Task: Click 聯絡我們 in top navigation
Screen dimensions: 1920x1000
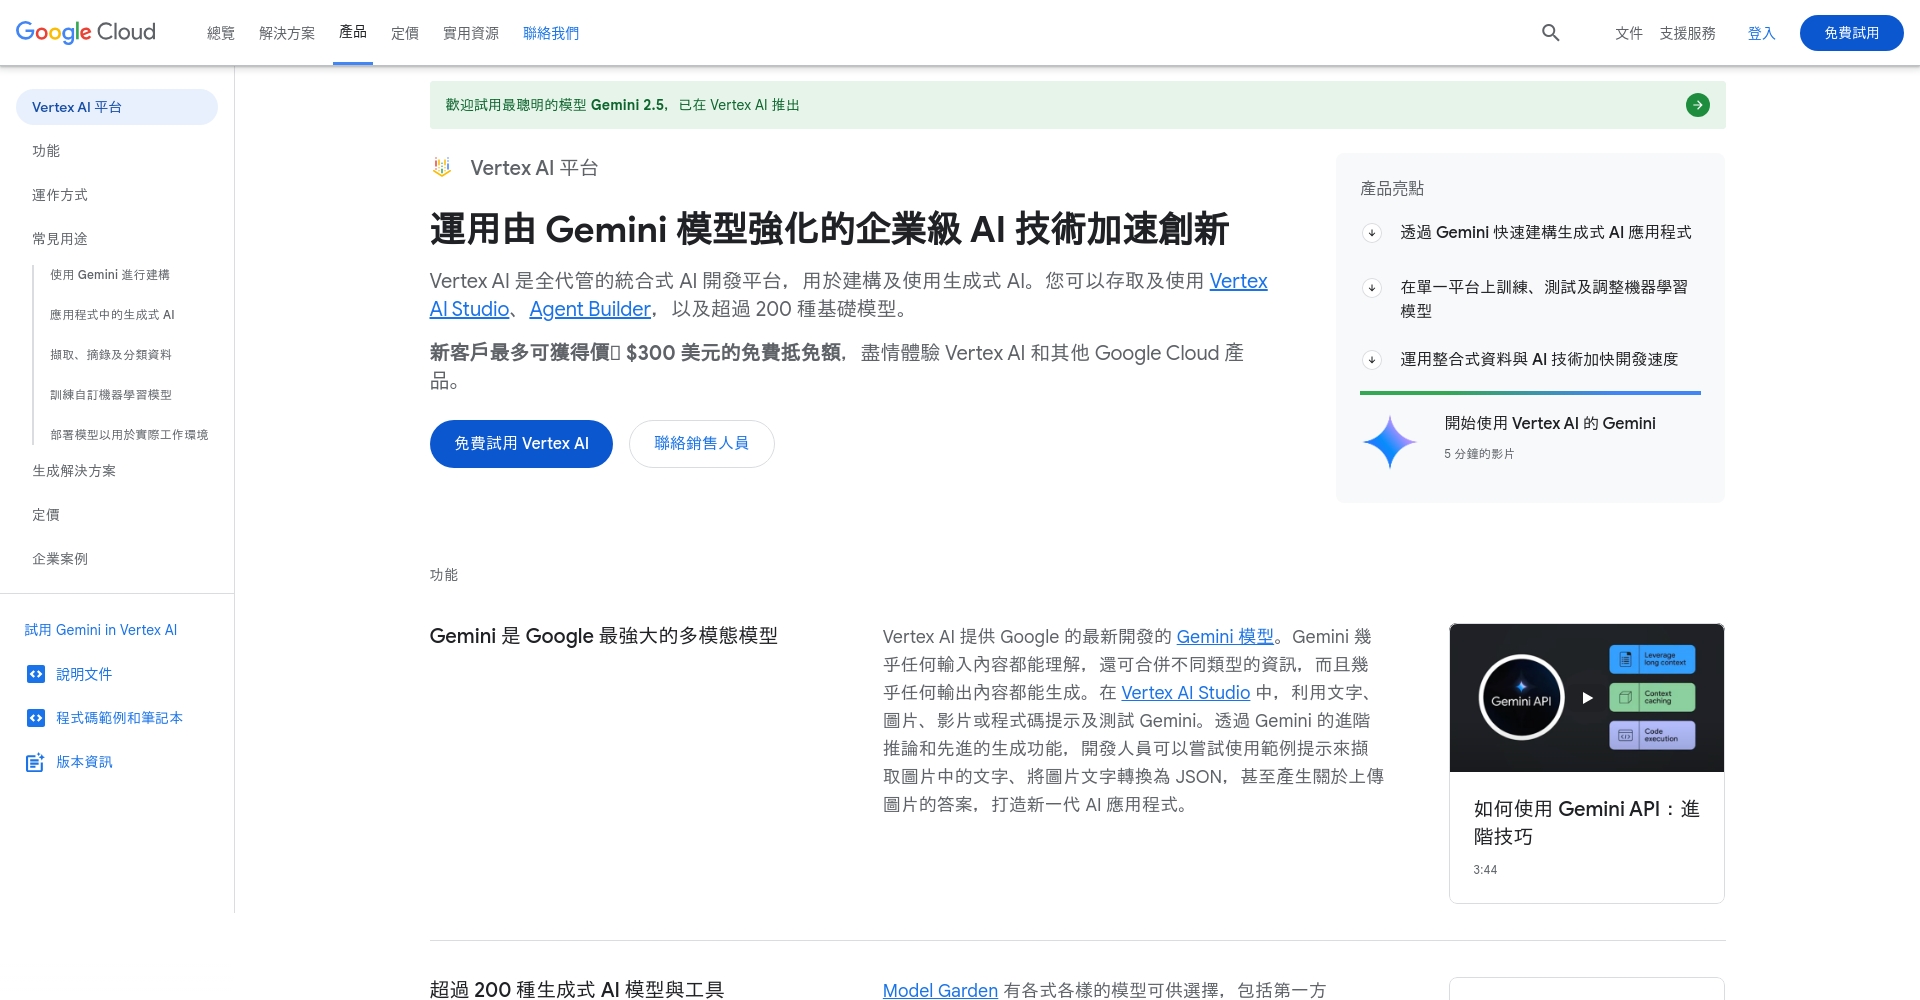Action: 551,33
